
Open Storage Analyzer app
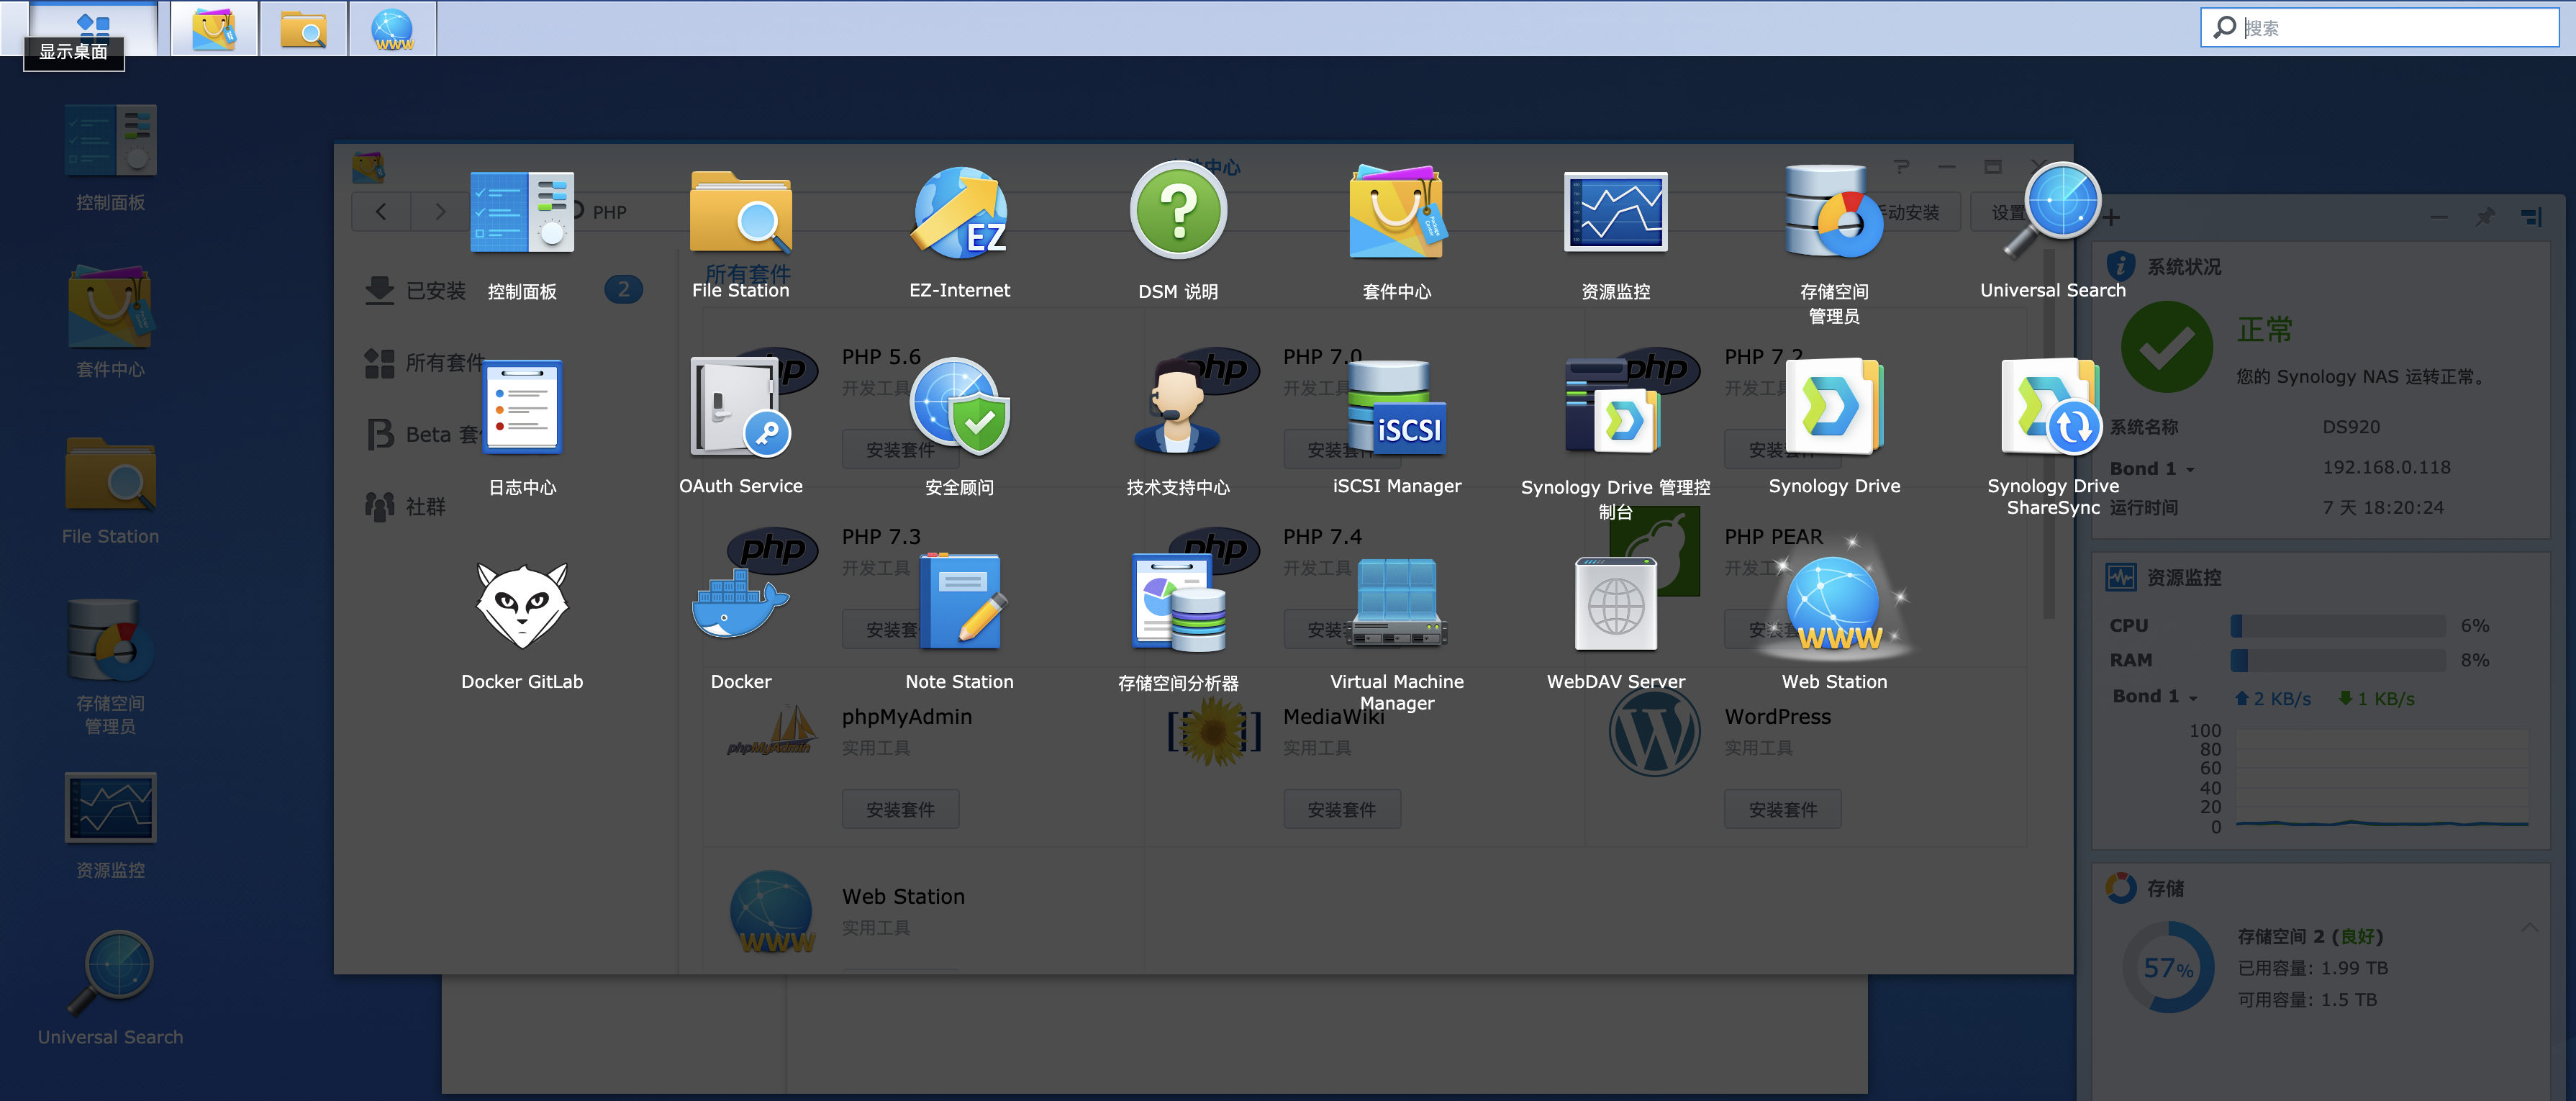click(1178, 603)
